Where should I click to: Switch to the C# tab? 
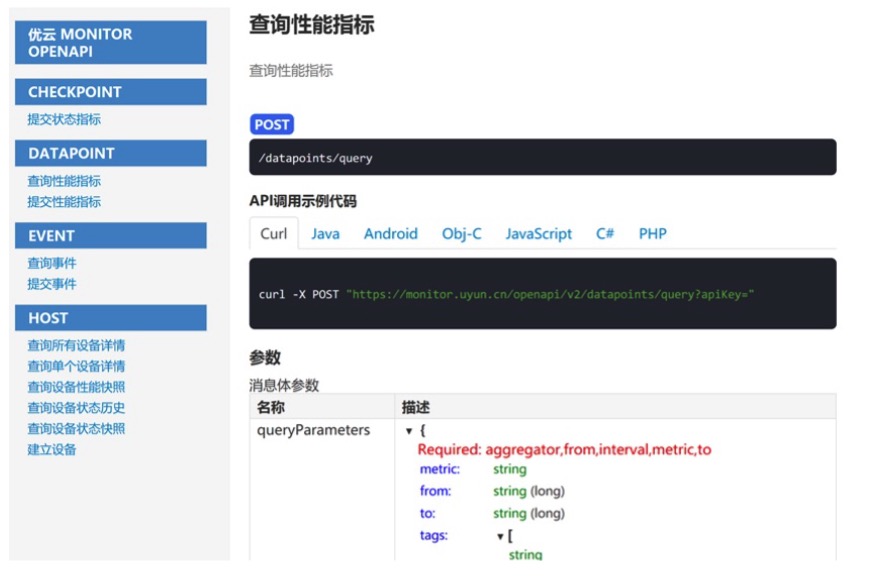(x=605, y=234)
